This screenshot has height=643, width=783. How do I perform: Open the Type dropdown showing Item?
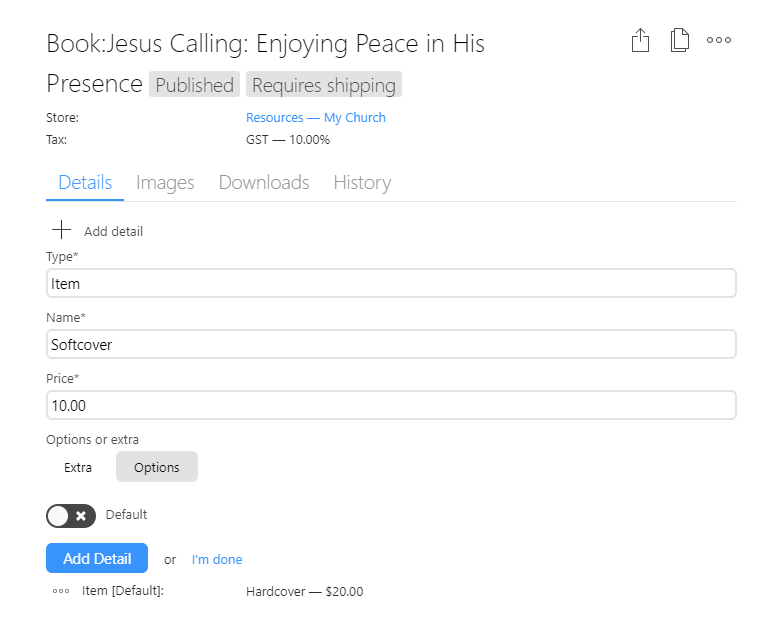[391, 284]
